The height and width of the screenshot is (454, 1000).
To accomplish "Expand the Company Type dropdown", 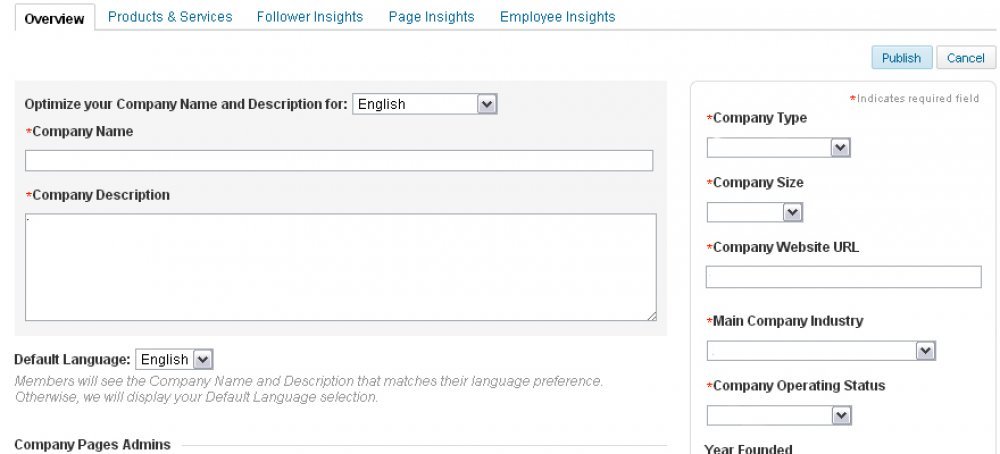I will [778, 148].
